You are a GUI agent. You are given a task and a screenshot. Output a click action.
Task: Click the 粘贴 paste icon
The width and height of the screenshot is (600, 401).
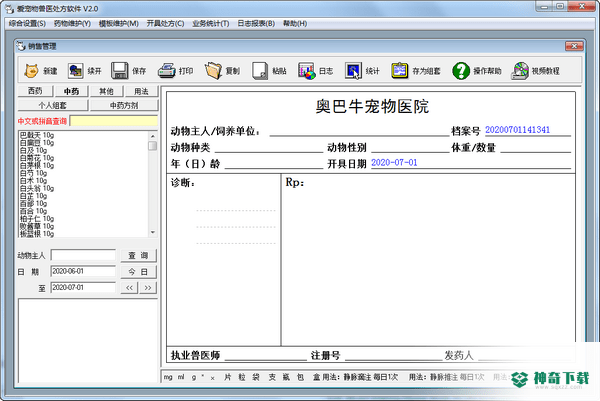[260, 71]
